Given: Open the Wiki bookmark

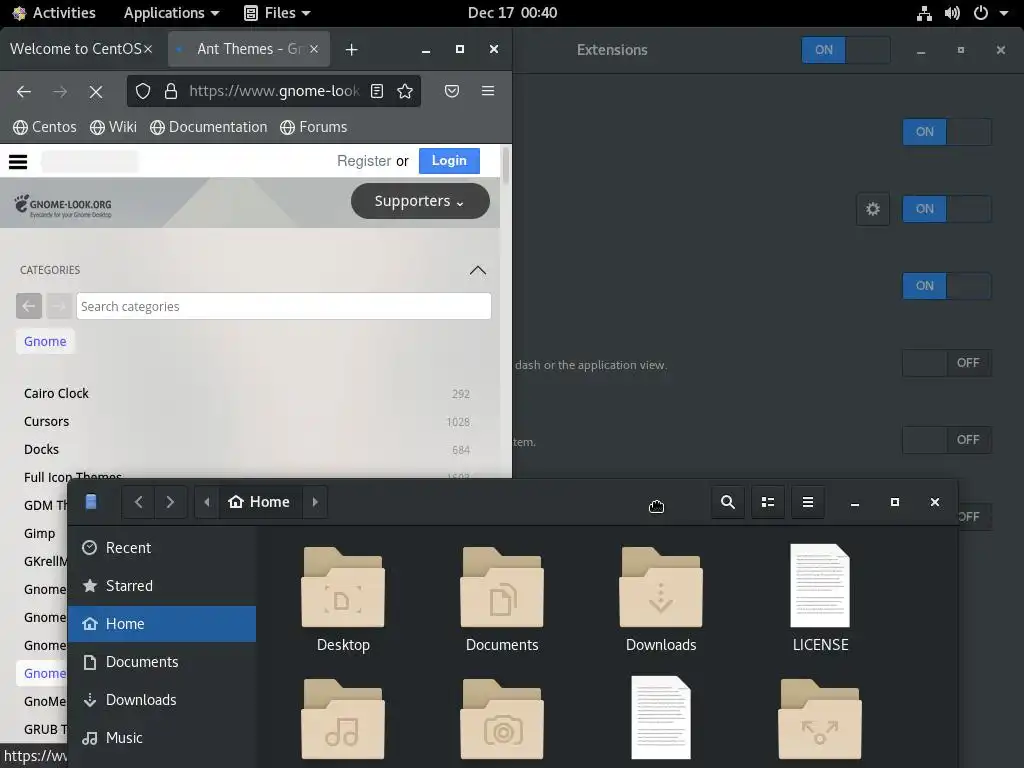Looking at the screenshot, I should [x=114, y=127].
